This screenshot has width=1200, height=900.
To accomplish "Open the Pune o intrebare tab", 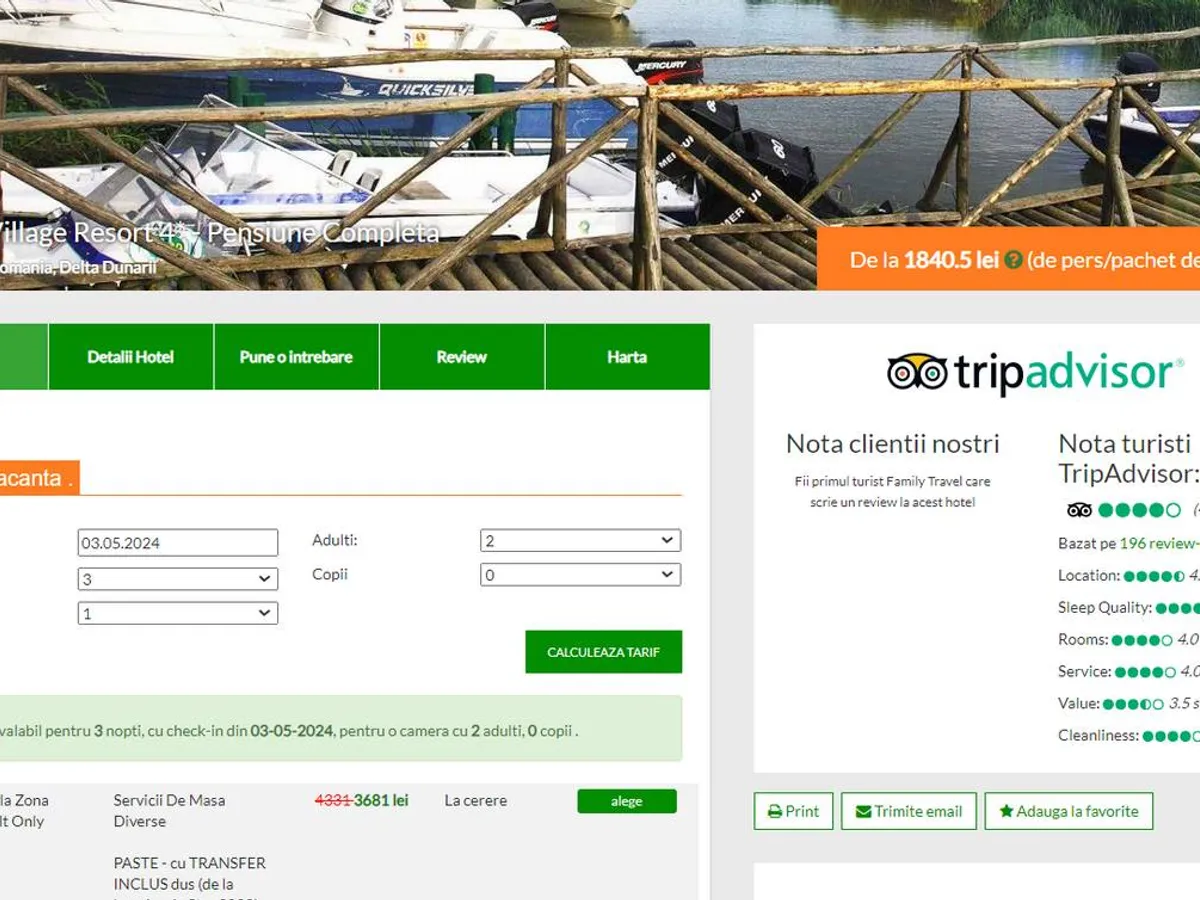I will (x=296, y=357).
